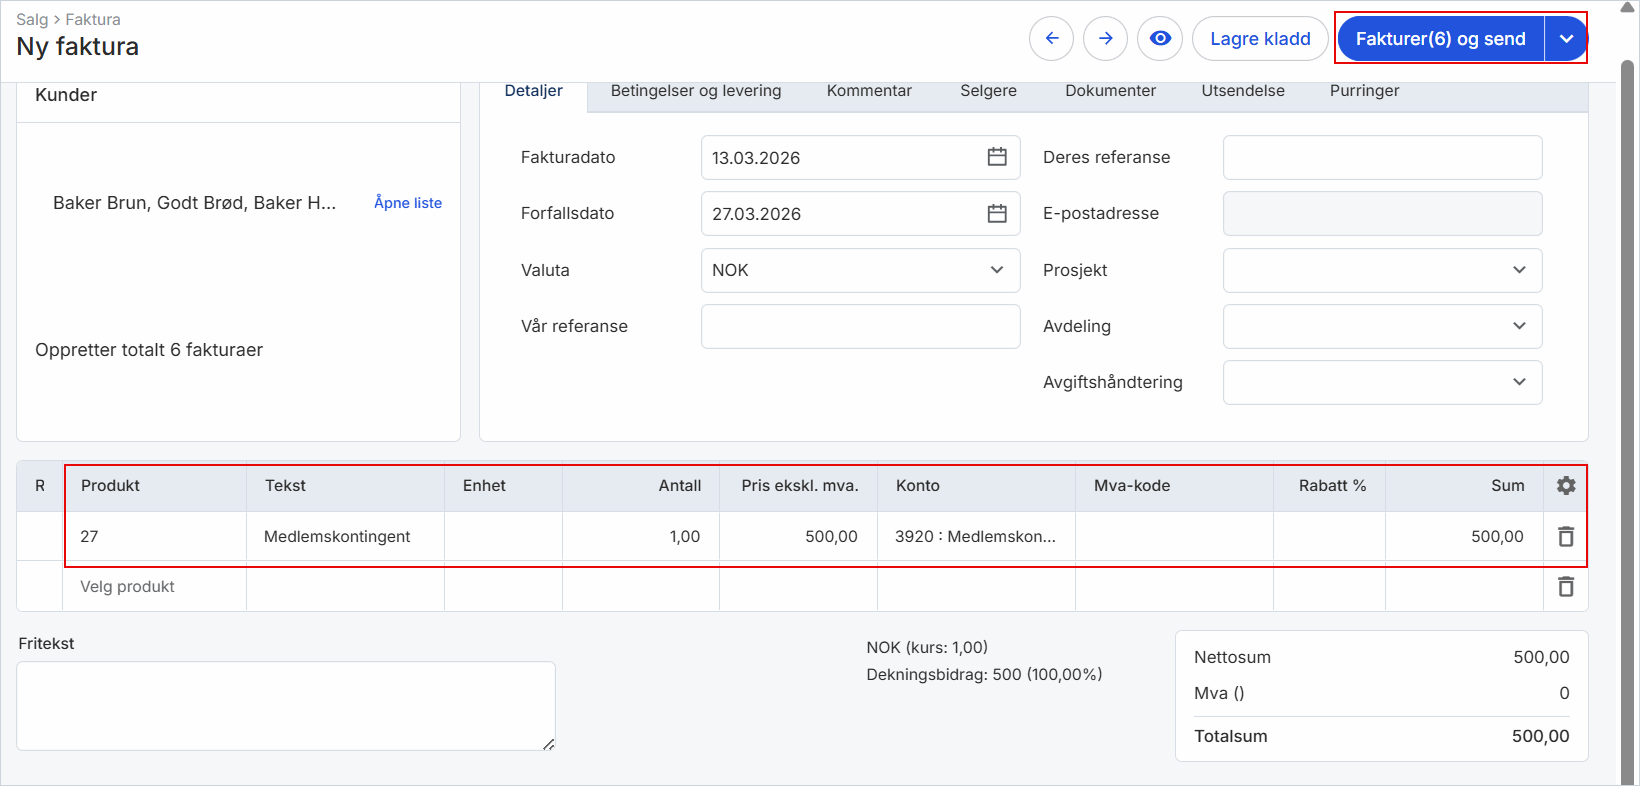The height and width of the screenshot is (786, 1640).
Task: Click the previous invoice arrow button
Action: point(1051,39)
